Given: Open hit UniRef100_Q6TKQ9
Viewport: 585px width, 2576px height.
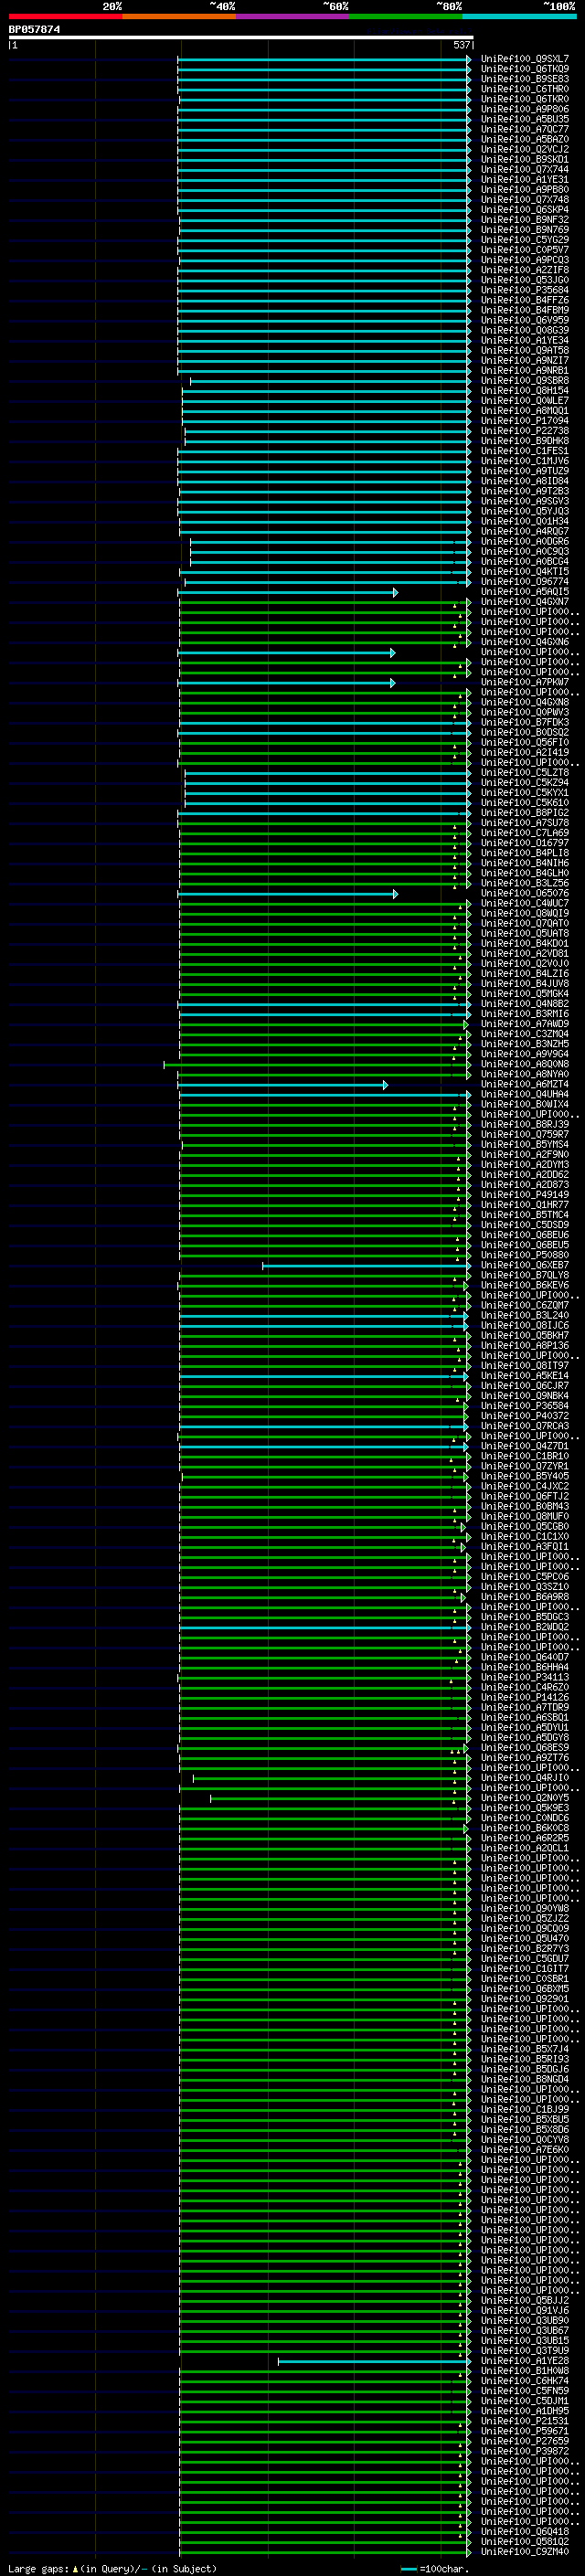Looking at the screenshot, I should click(x=525, y=69).
